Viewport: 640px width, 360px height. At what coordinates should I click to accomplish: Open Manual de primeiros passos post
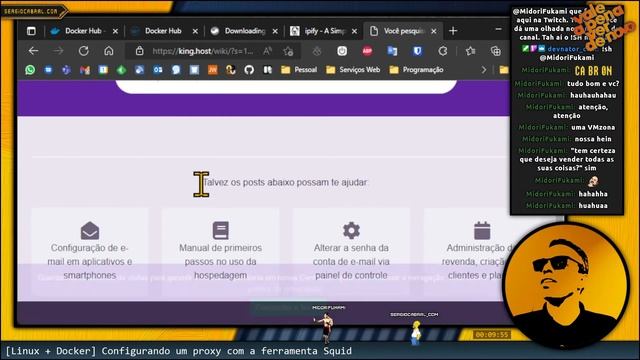[220, 251]
